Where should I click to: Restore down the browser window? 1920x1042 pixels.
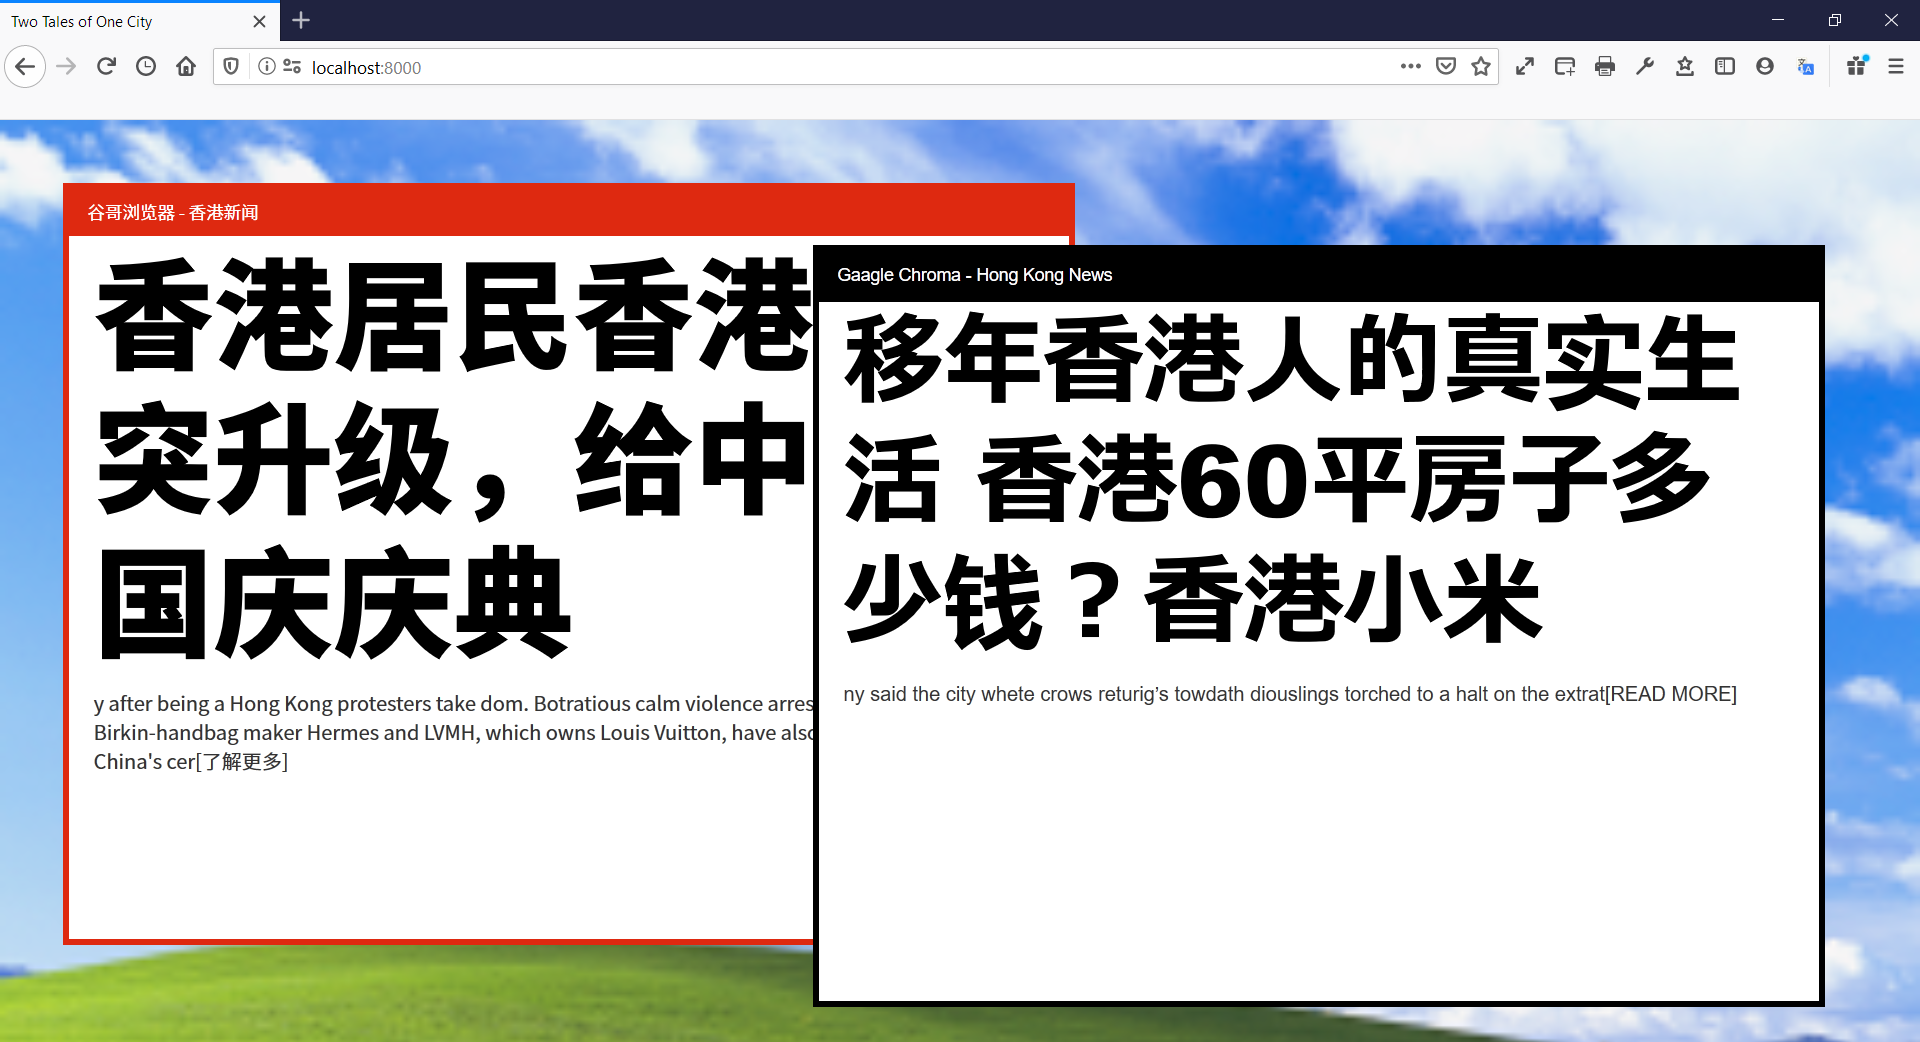pos(1835,20)
